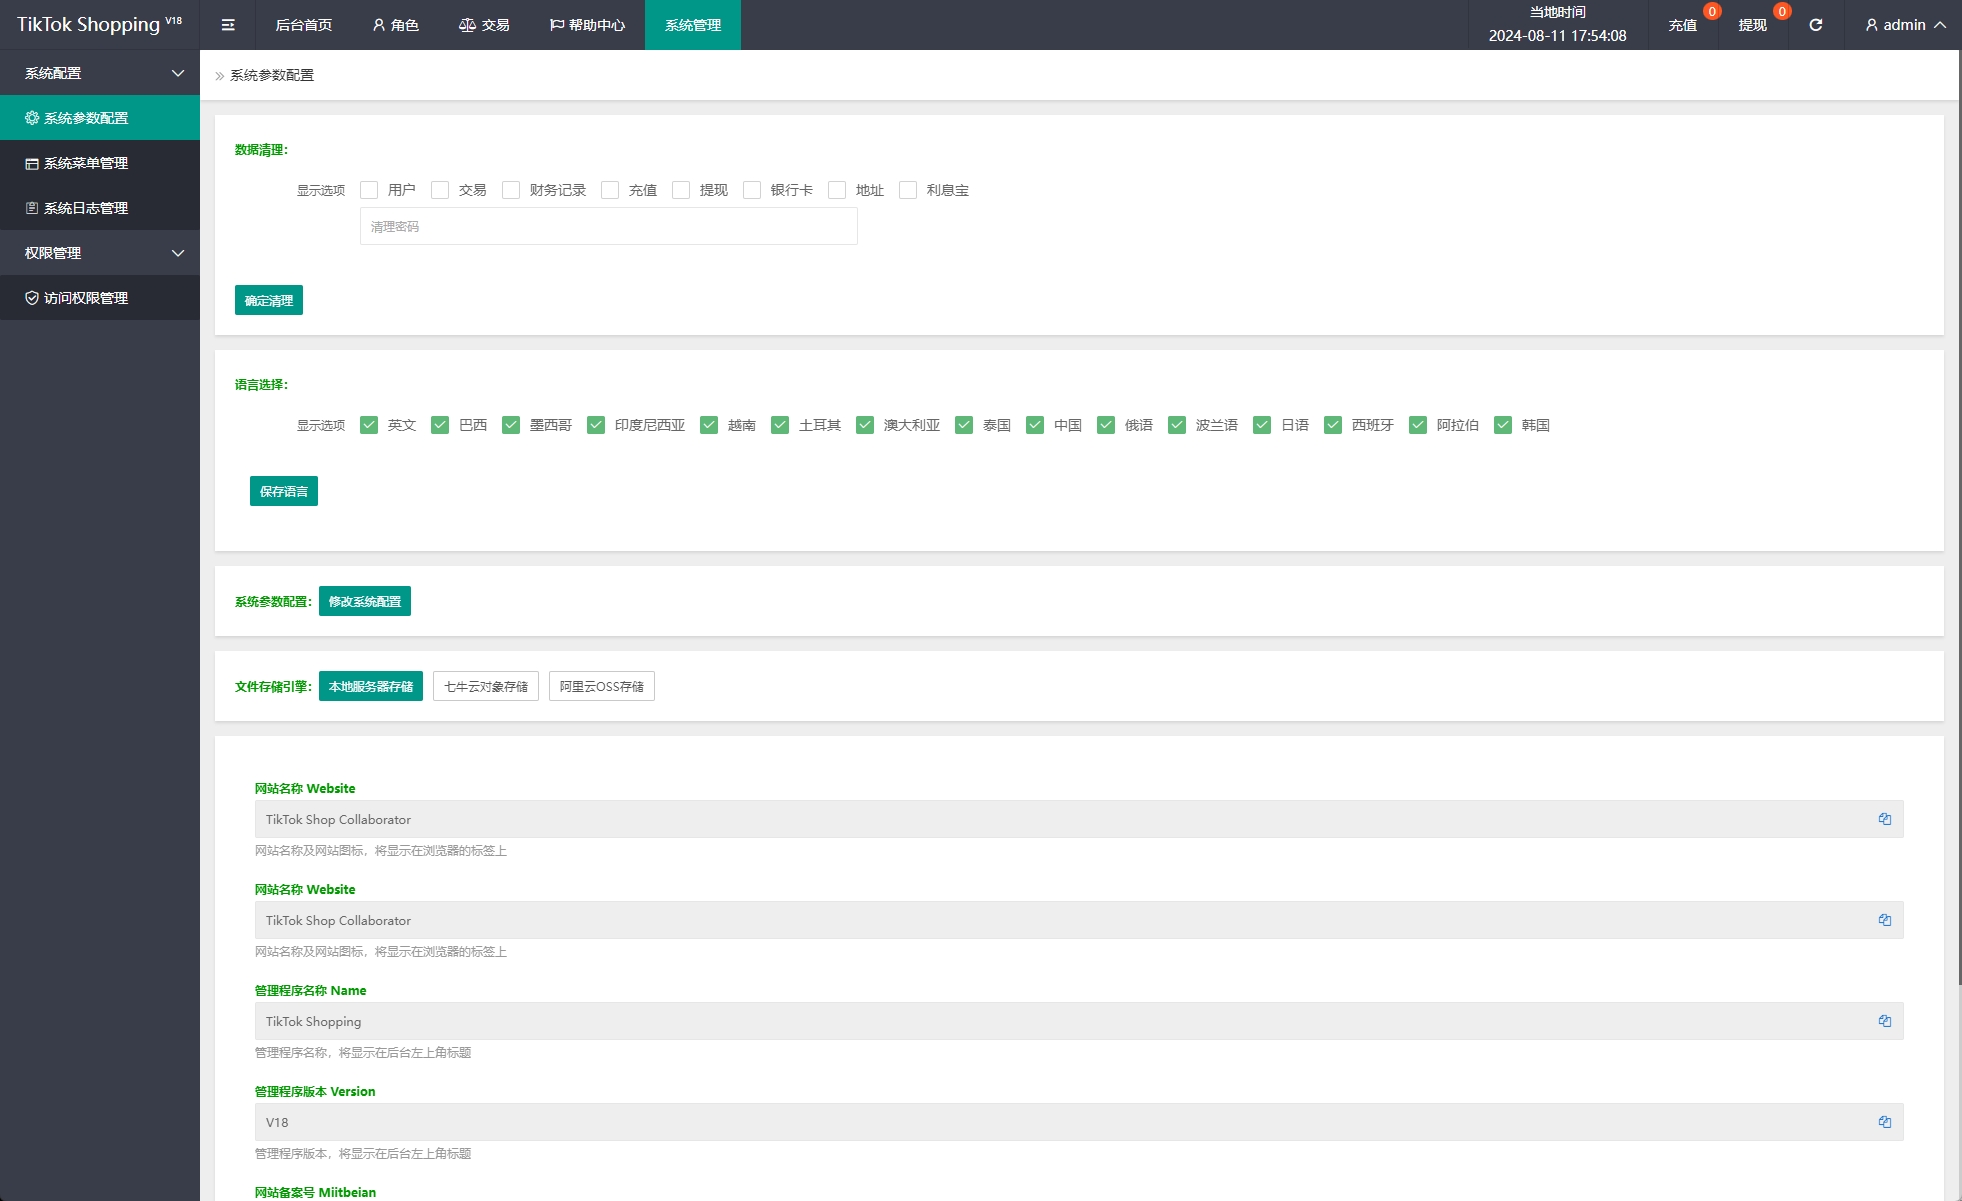Select 七牛云对象存储 storage engine
This screenshot has height=1201, width=1962.
(x=486, y=686)
